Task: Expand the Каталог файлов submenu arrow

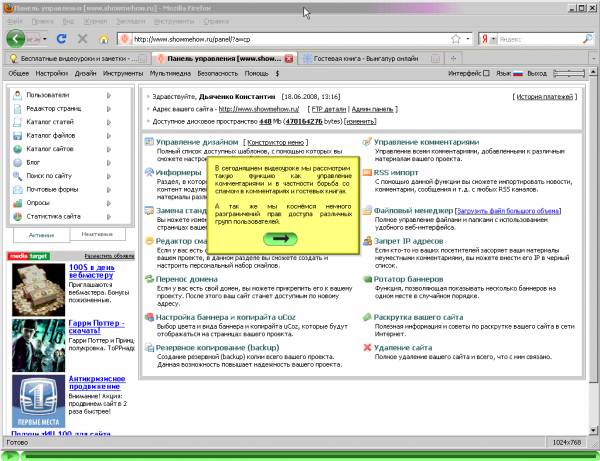Action: point(109,136)
